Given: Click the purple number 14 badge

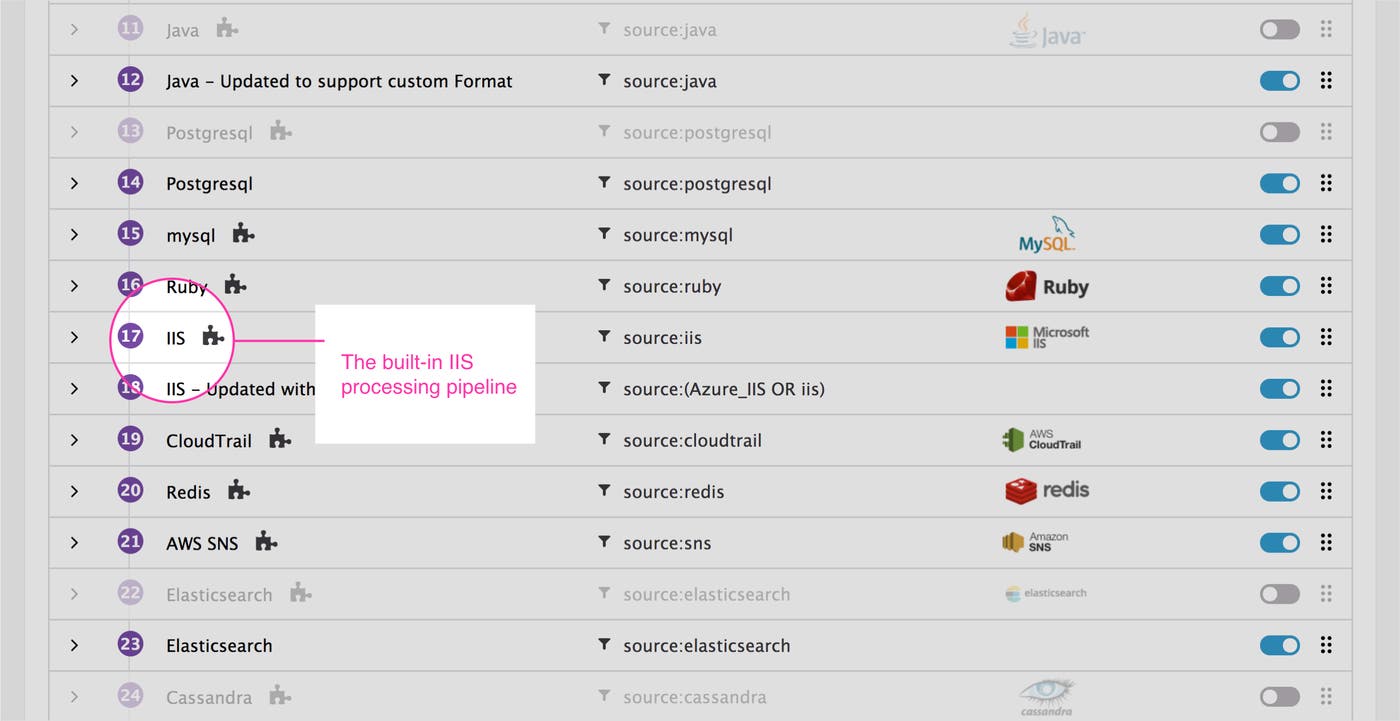Looking at the screenshot, I should click(x=130, y=183).
